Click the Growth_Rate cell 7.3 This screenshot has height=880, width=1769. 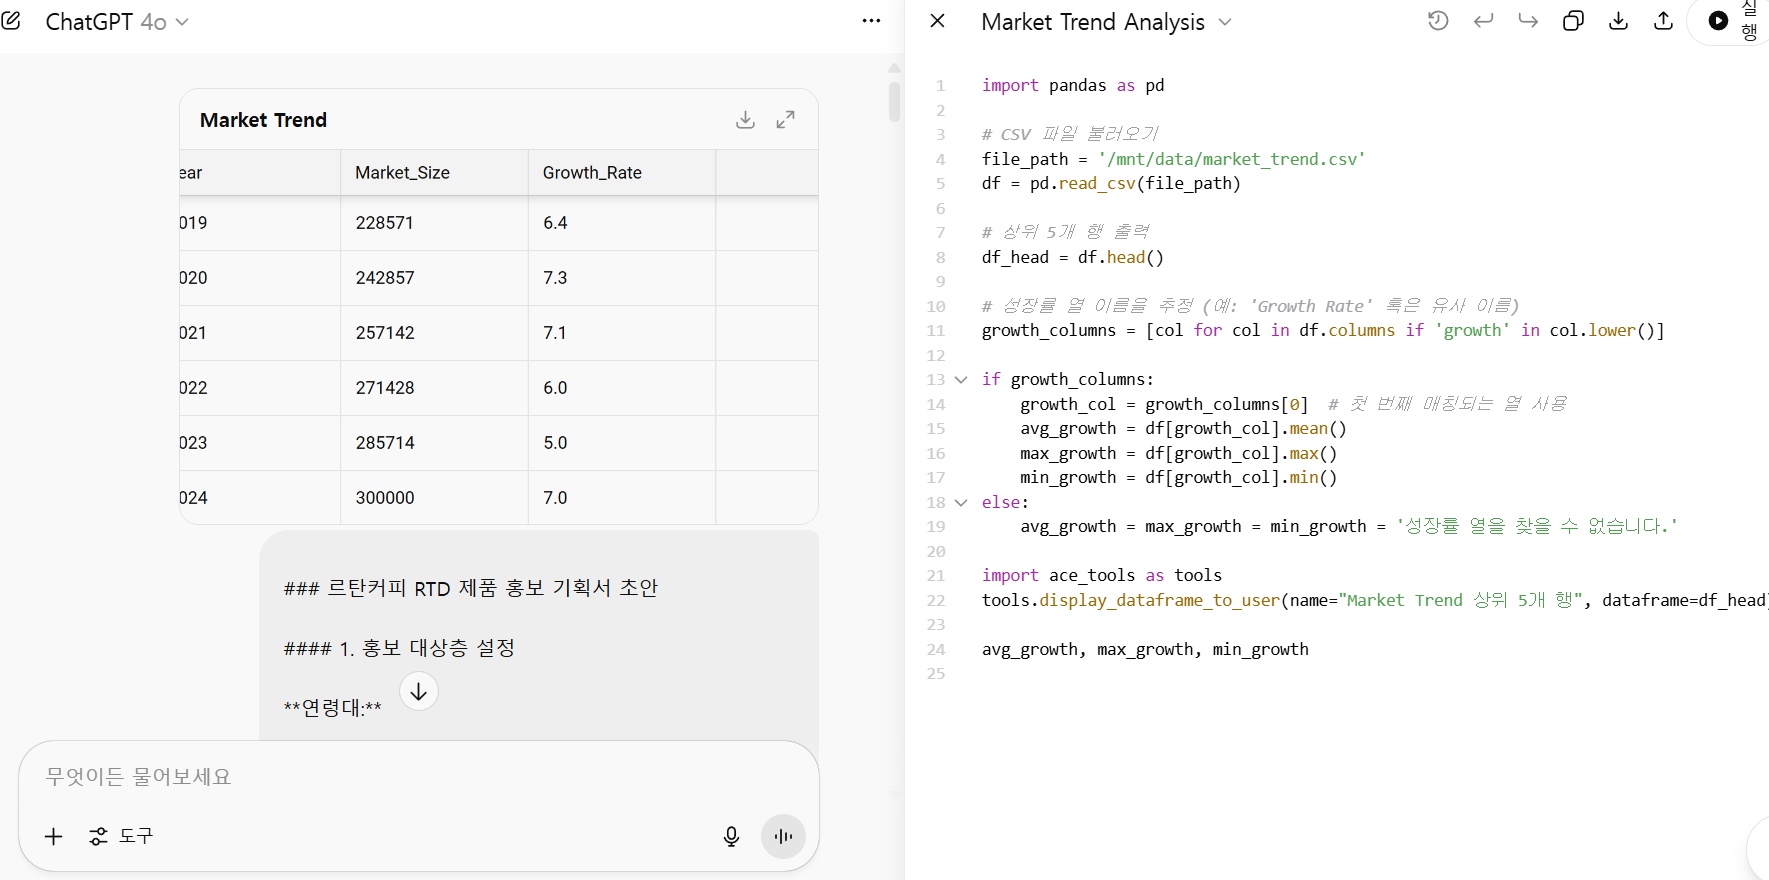click(x=622, y=278)
